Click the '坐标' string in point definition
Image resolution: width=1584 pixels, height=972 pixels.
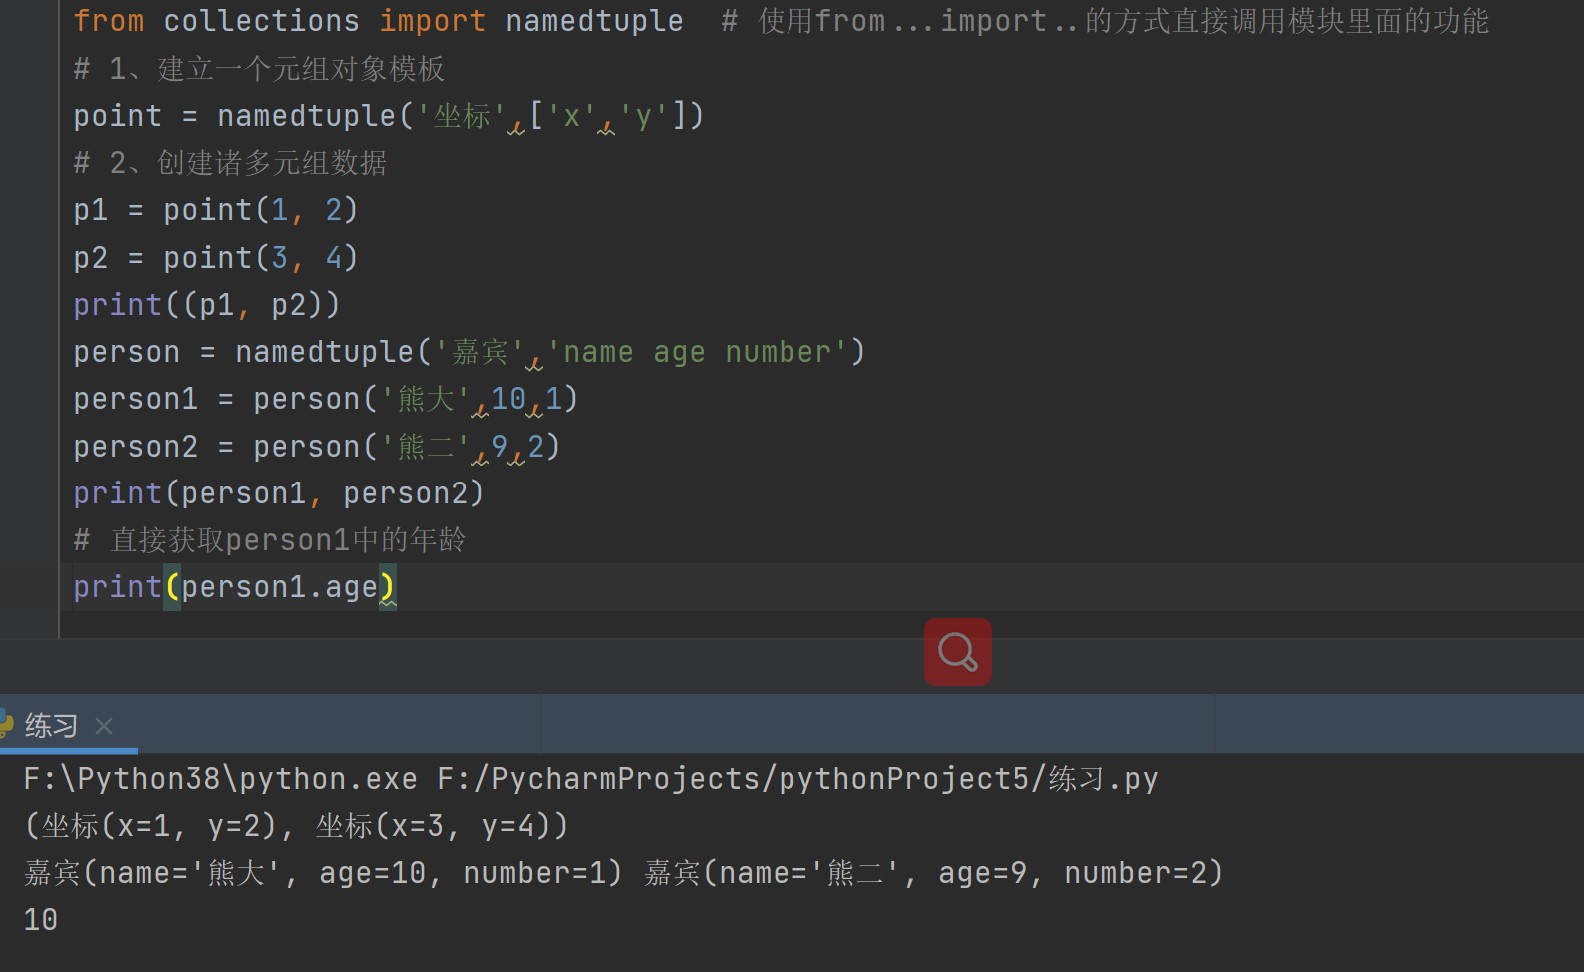tap(462, 116)
